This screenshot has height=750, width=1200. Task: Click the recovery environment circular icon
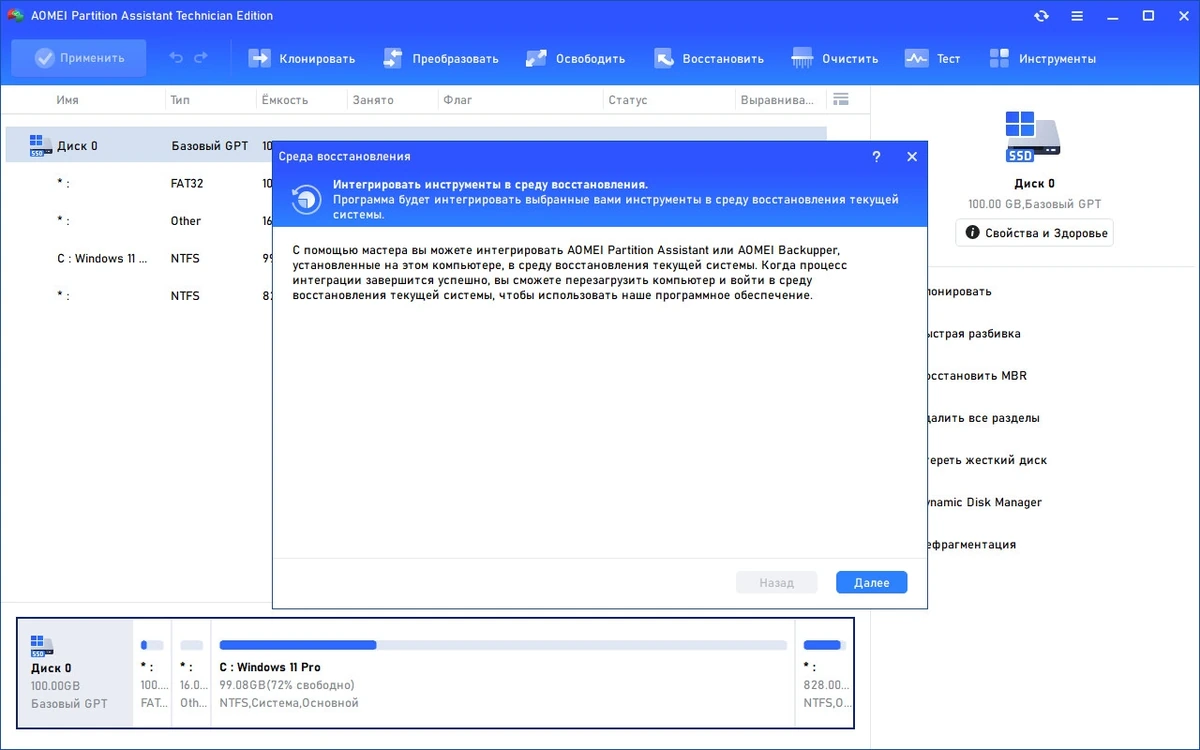tap(306, 199)
